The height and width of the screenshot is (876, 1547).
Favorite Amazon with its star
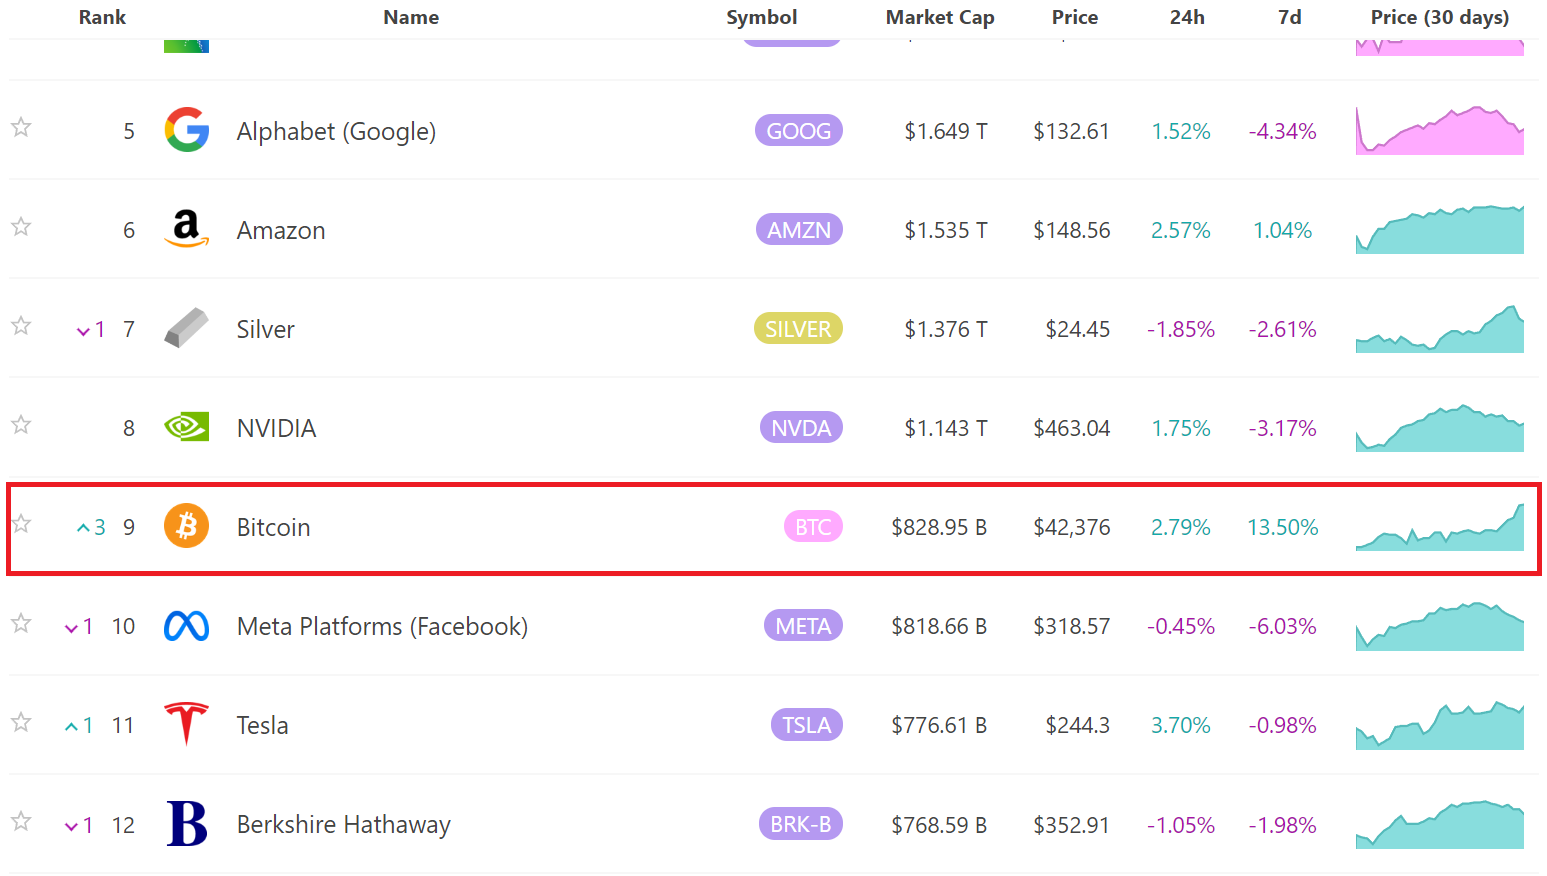[21, 226]
